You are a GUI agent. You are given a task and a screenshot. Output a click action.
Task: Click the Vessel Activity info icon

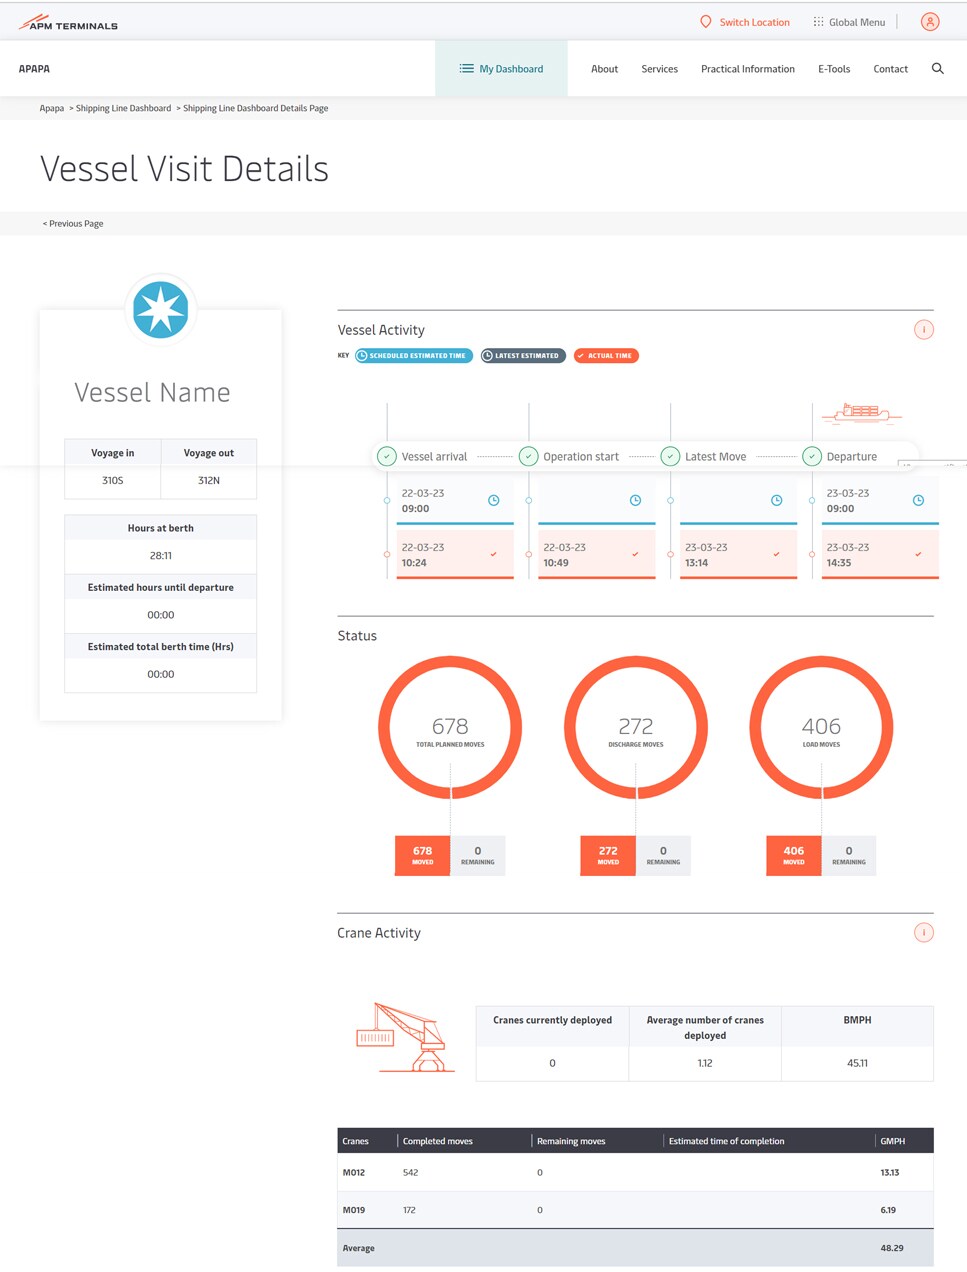[923, 330]
